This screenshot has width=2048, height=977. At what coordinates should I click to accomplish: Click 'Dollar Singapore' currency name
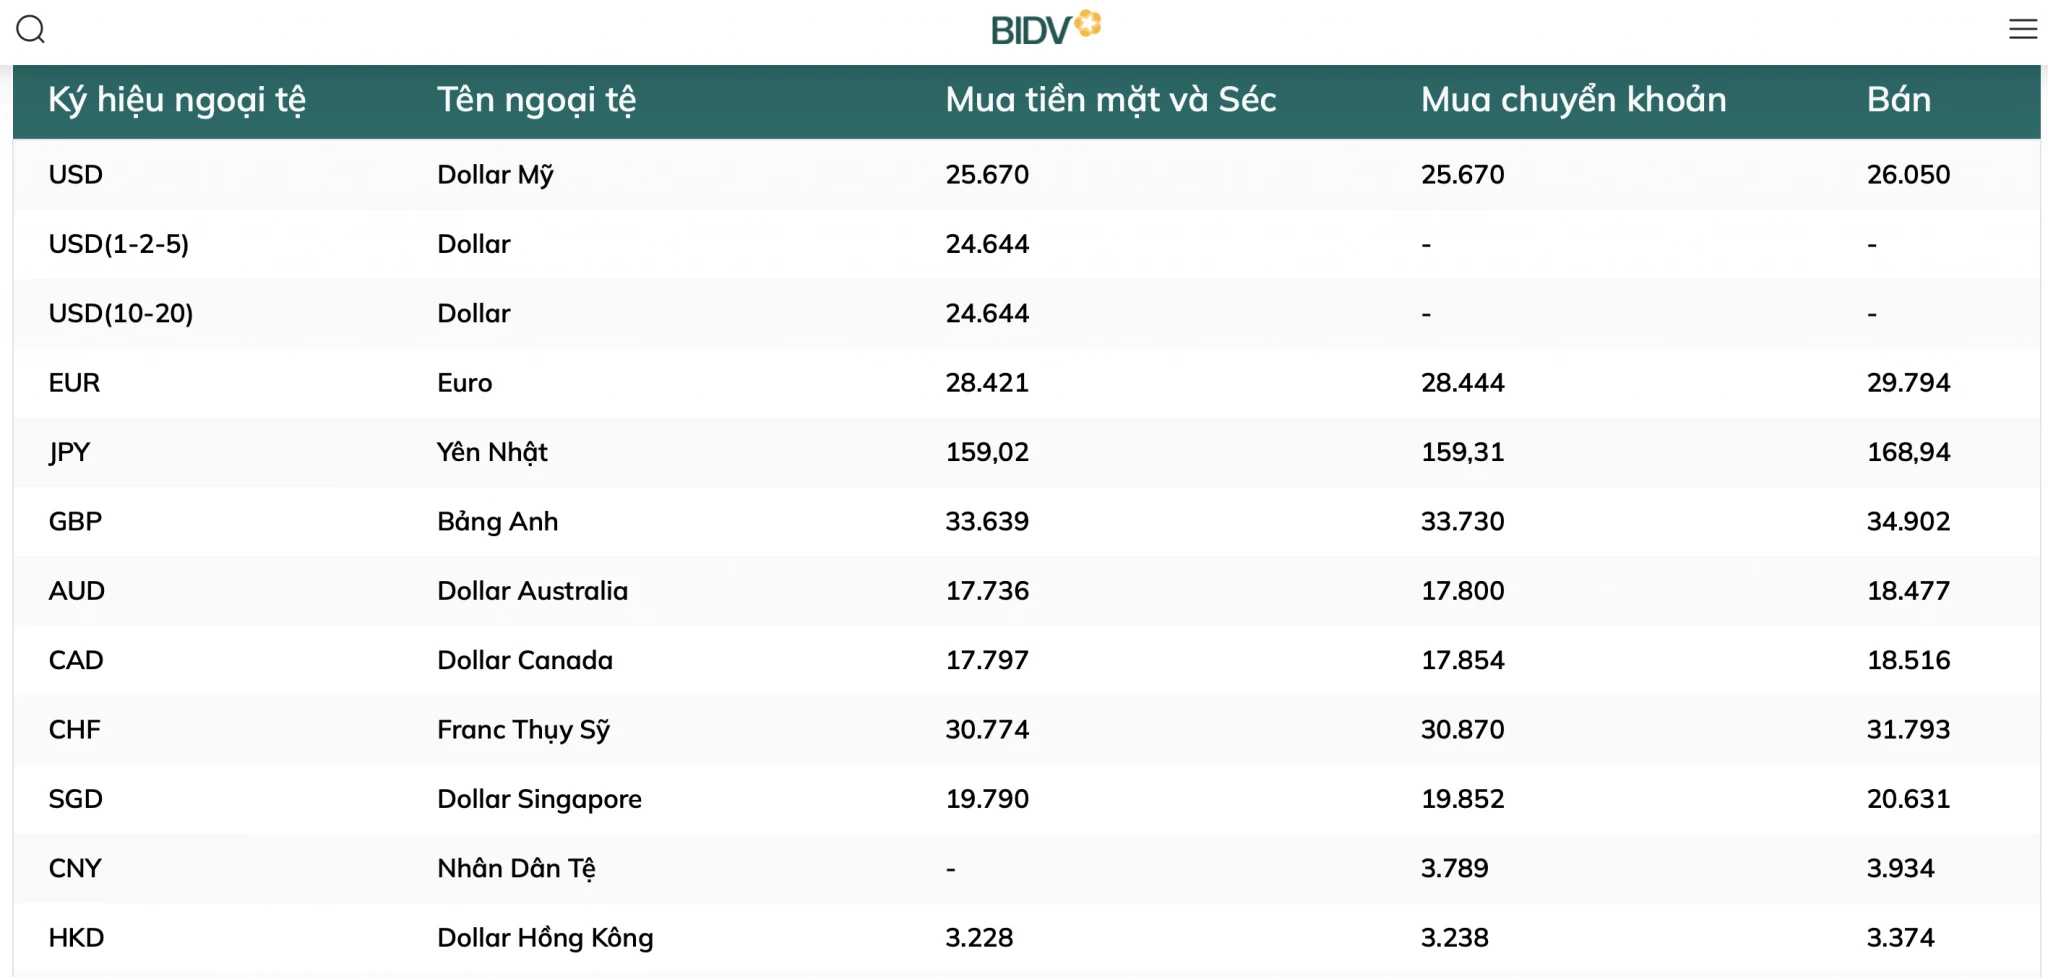tap(539, 799)
